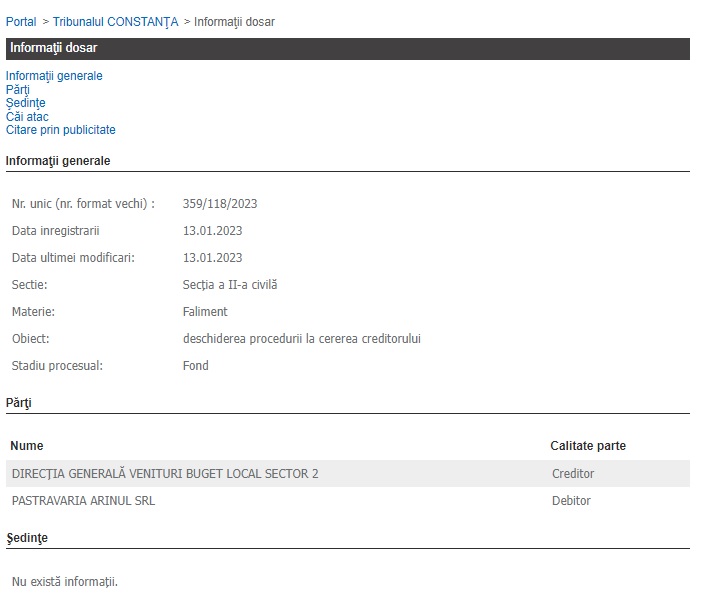The height and width of the screenshot is (601, 705).
Task: Click the case number 359/118/2023
Action: (220, 204)
